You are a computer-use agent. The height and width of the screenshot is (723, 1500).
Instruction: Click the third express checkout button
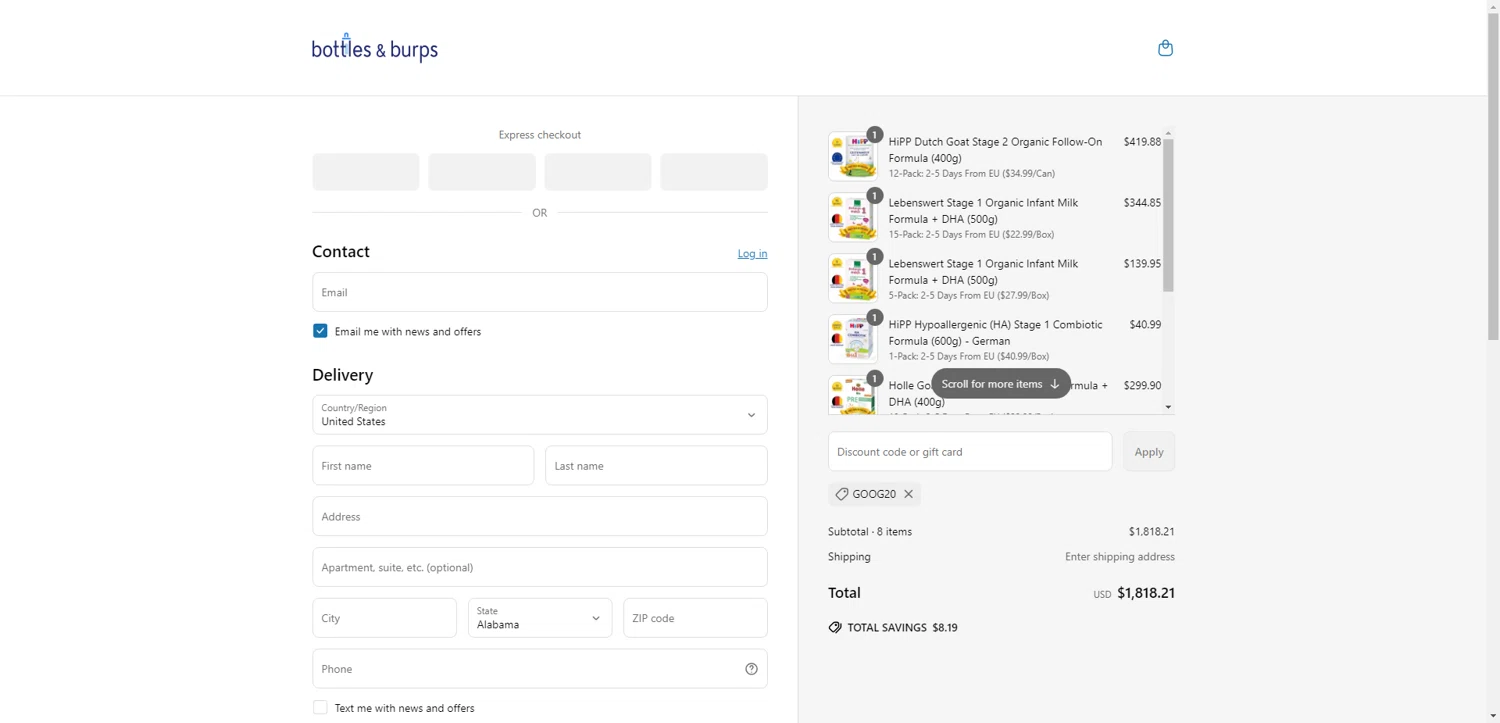point(598,172)
